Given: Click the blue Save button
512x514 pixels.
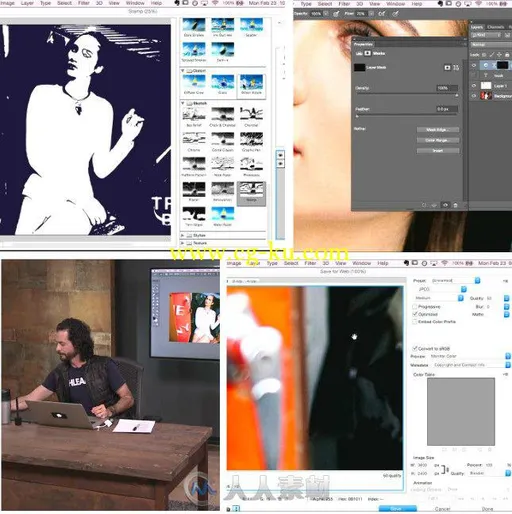Looking at the screenshot, I should coord(397,509).
